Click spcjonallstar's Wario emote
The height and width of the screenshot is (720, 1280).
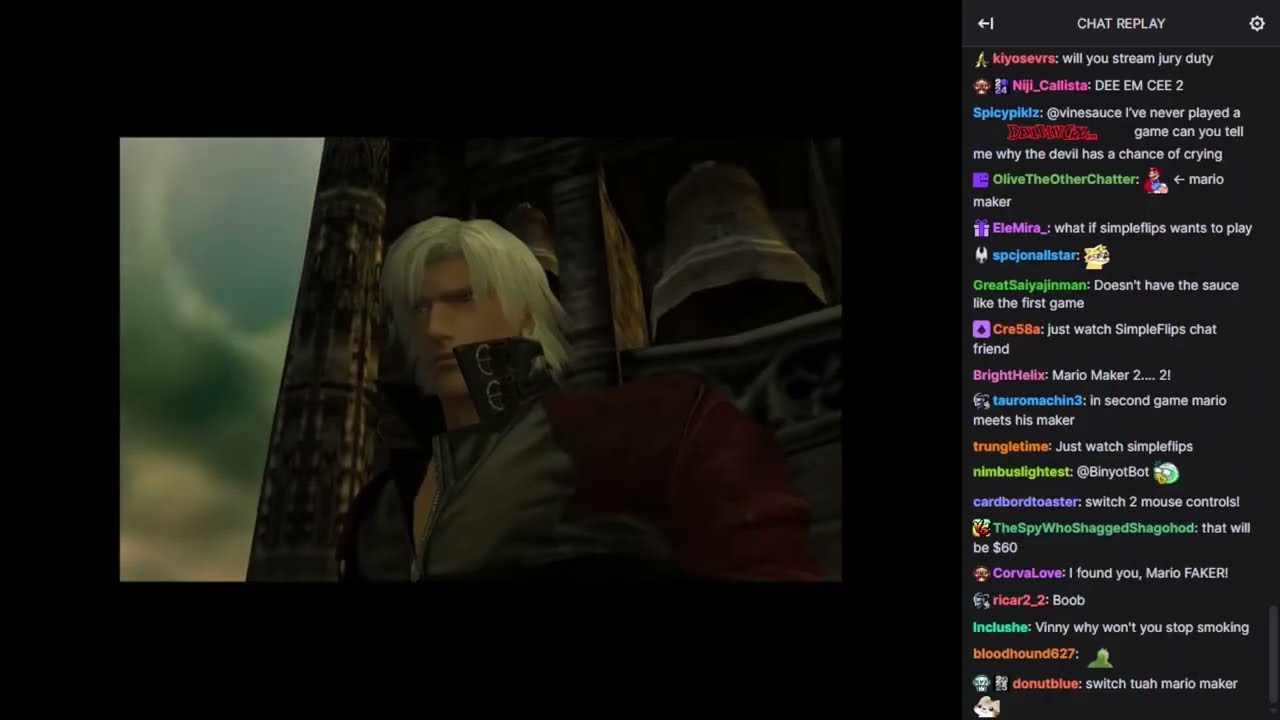click(x=1097, y=256)
